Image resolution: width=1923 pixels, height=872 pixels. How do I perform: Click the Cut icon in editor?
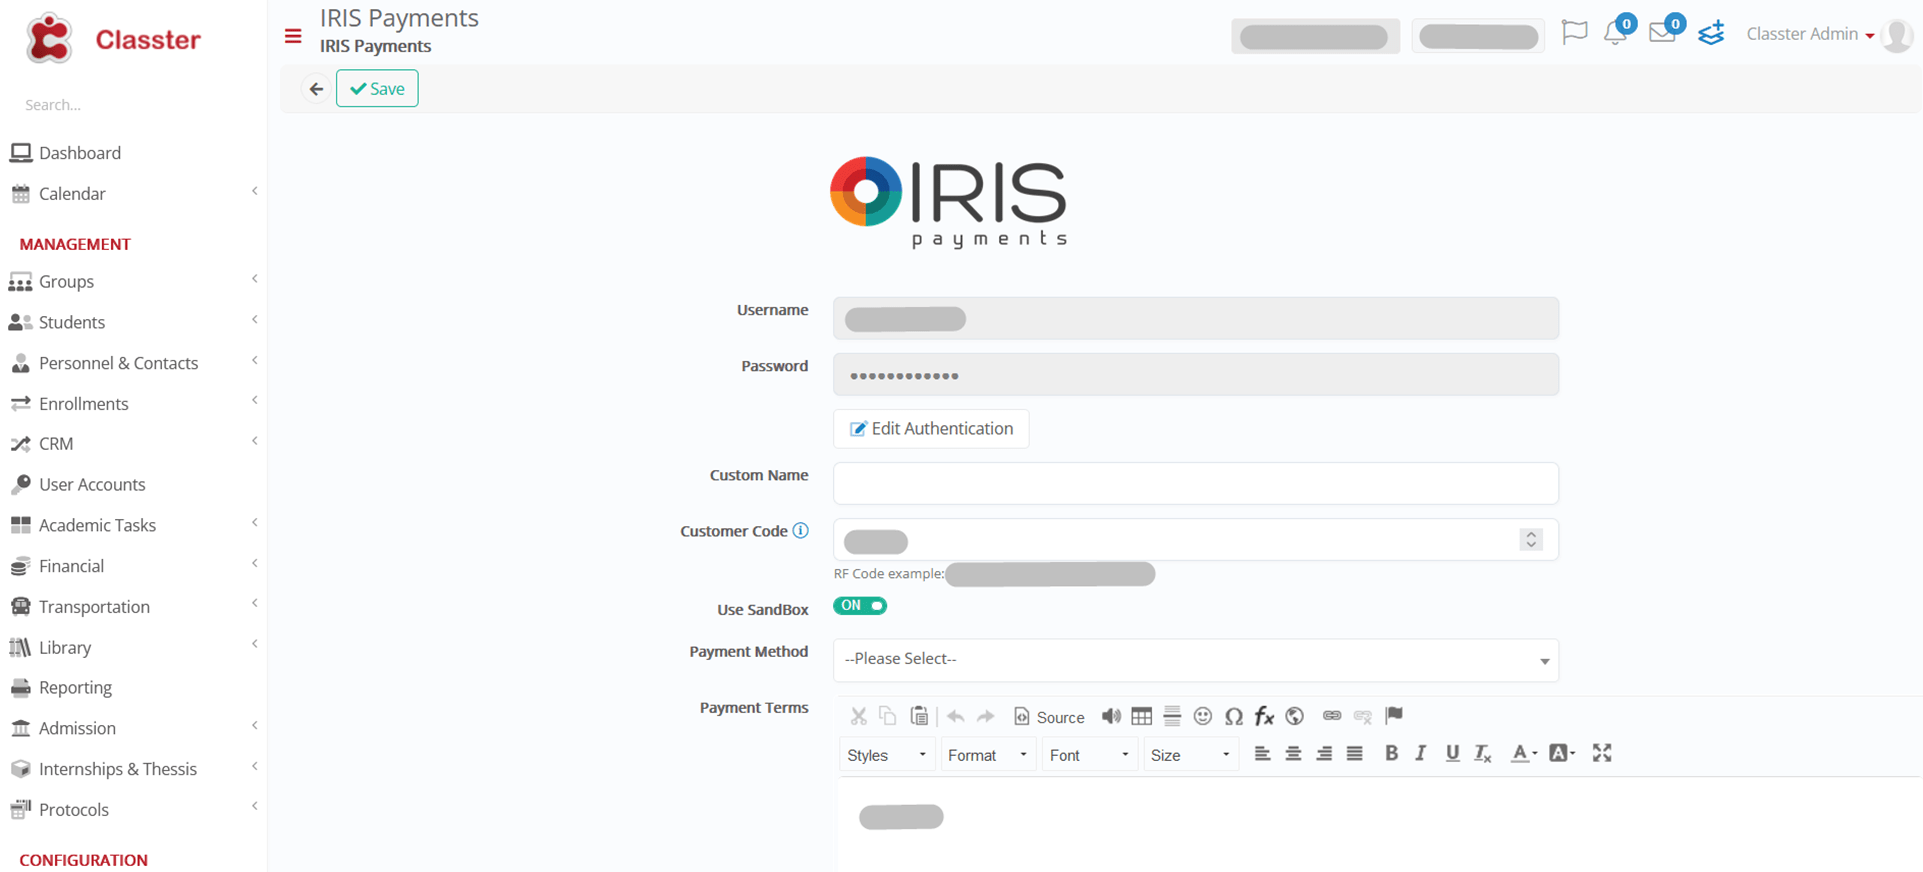tap(858, 716)
